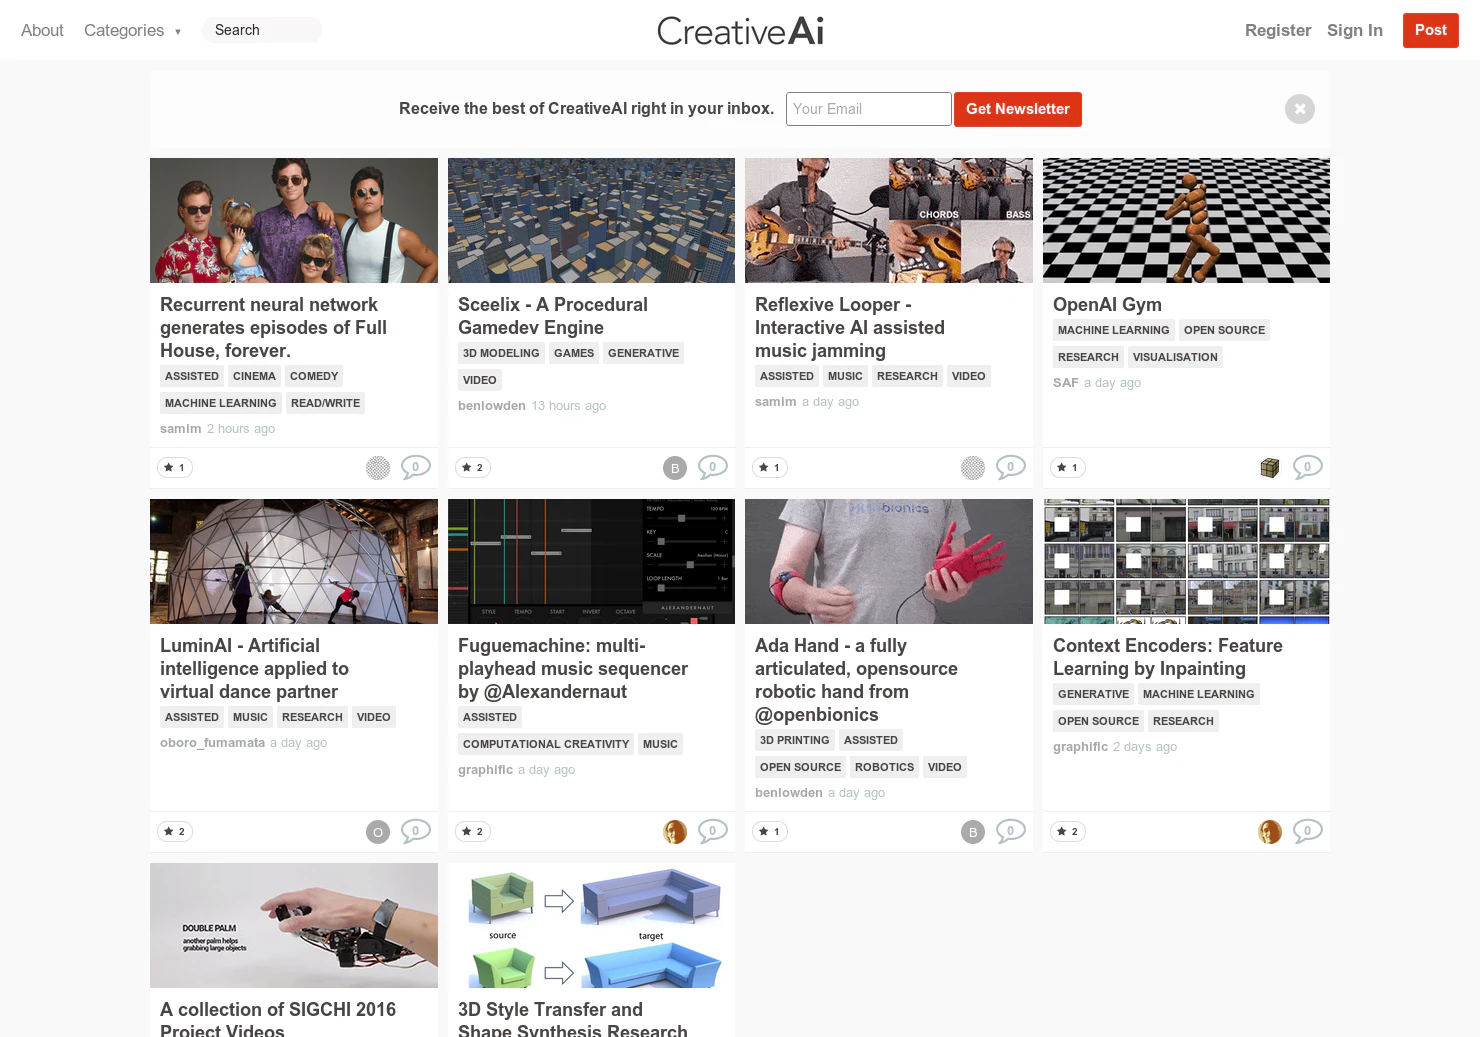Expand the Categories dropdown
1480x1037 pixels.
(x=132, y=30)
